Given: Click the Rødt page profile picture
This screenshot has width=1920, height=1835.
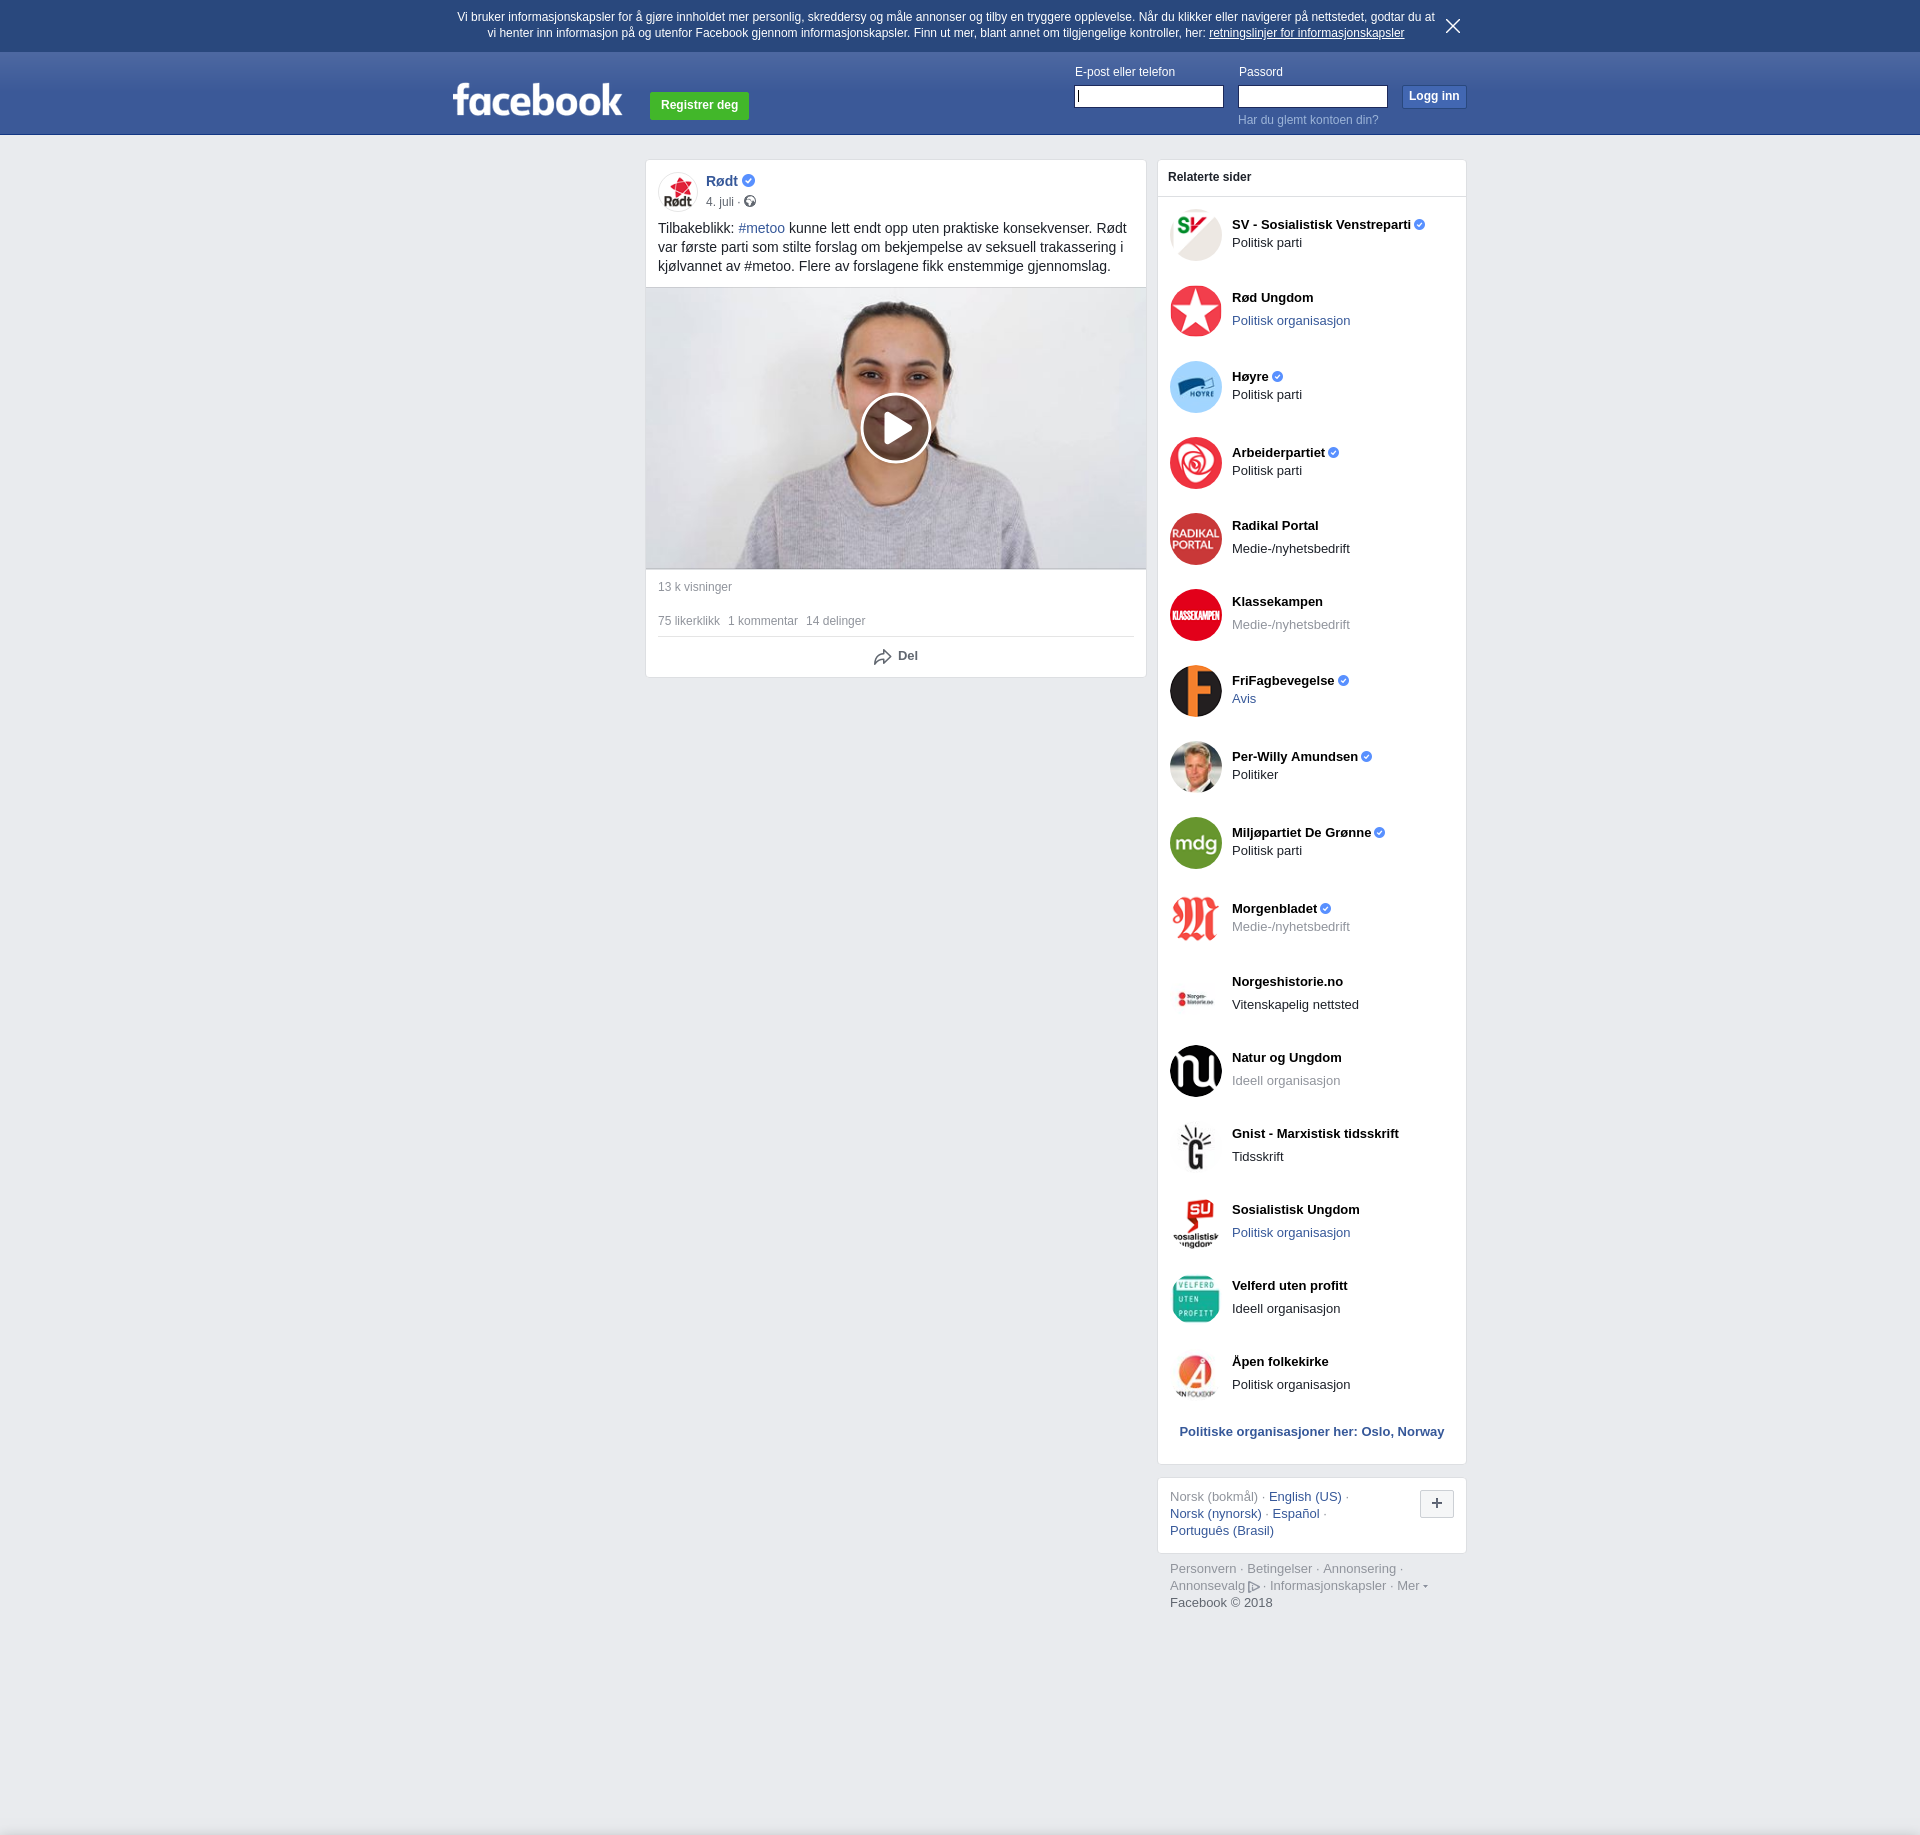Looking at the screenshot, I should tap(678, 192).
